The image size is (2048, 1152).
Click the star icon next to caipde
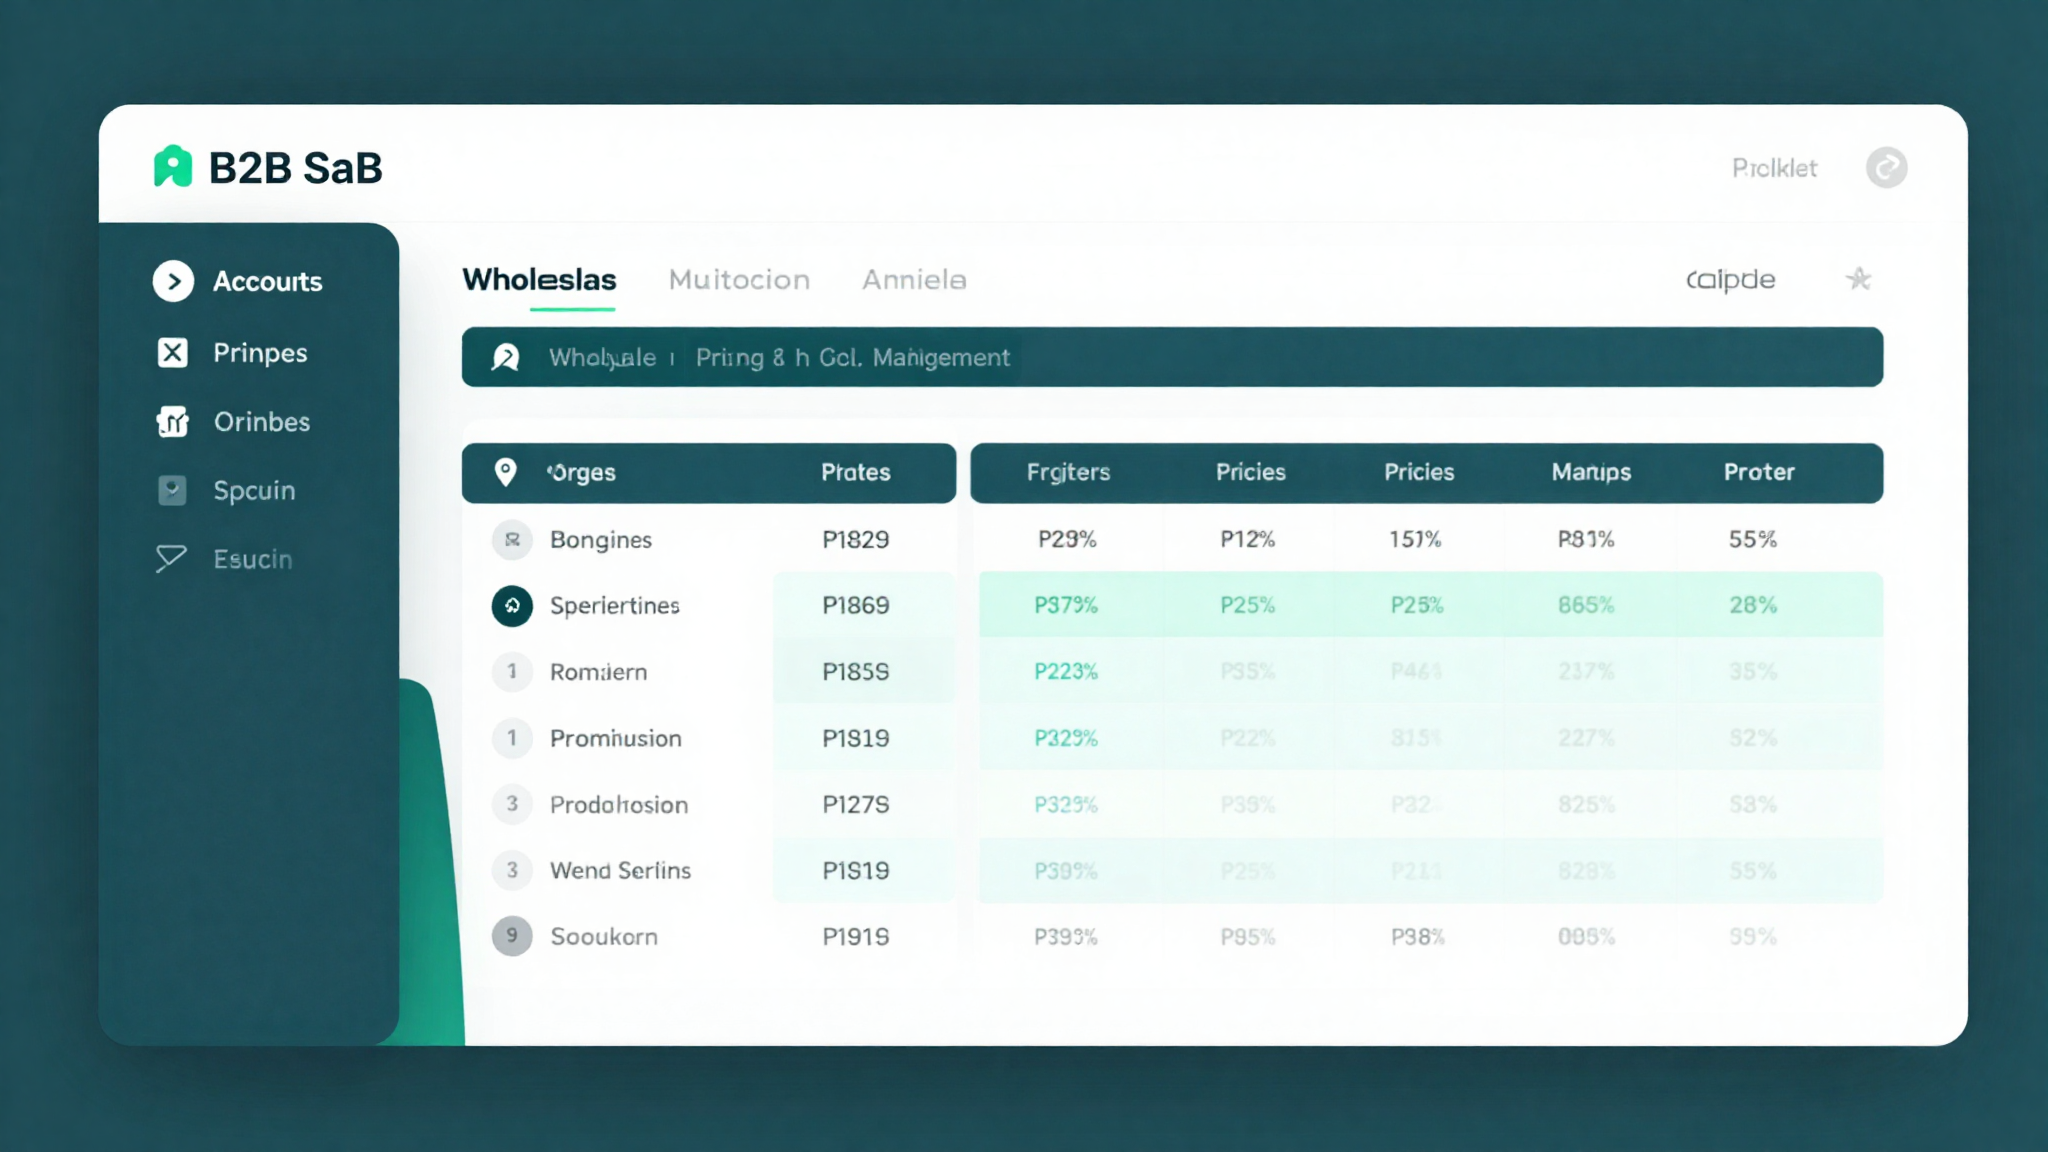tap(1858, 279)
